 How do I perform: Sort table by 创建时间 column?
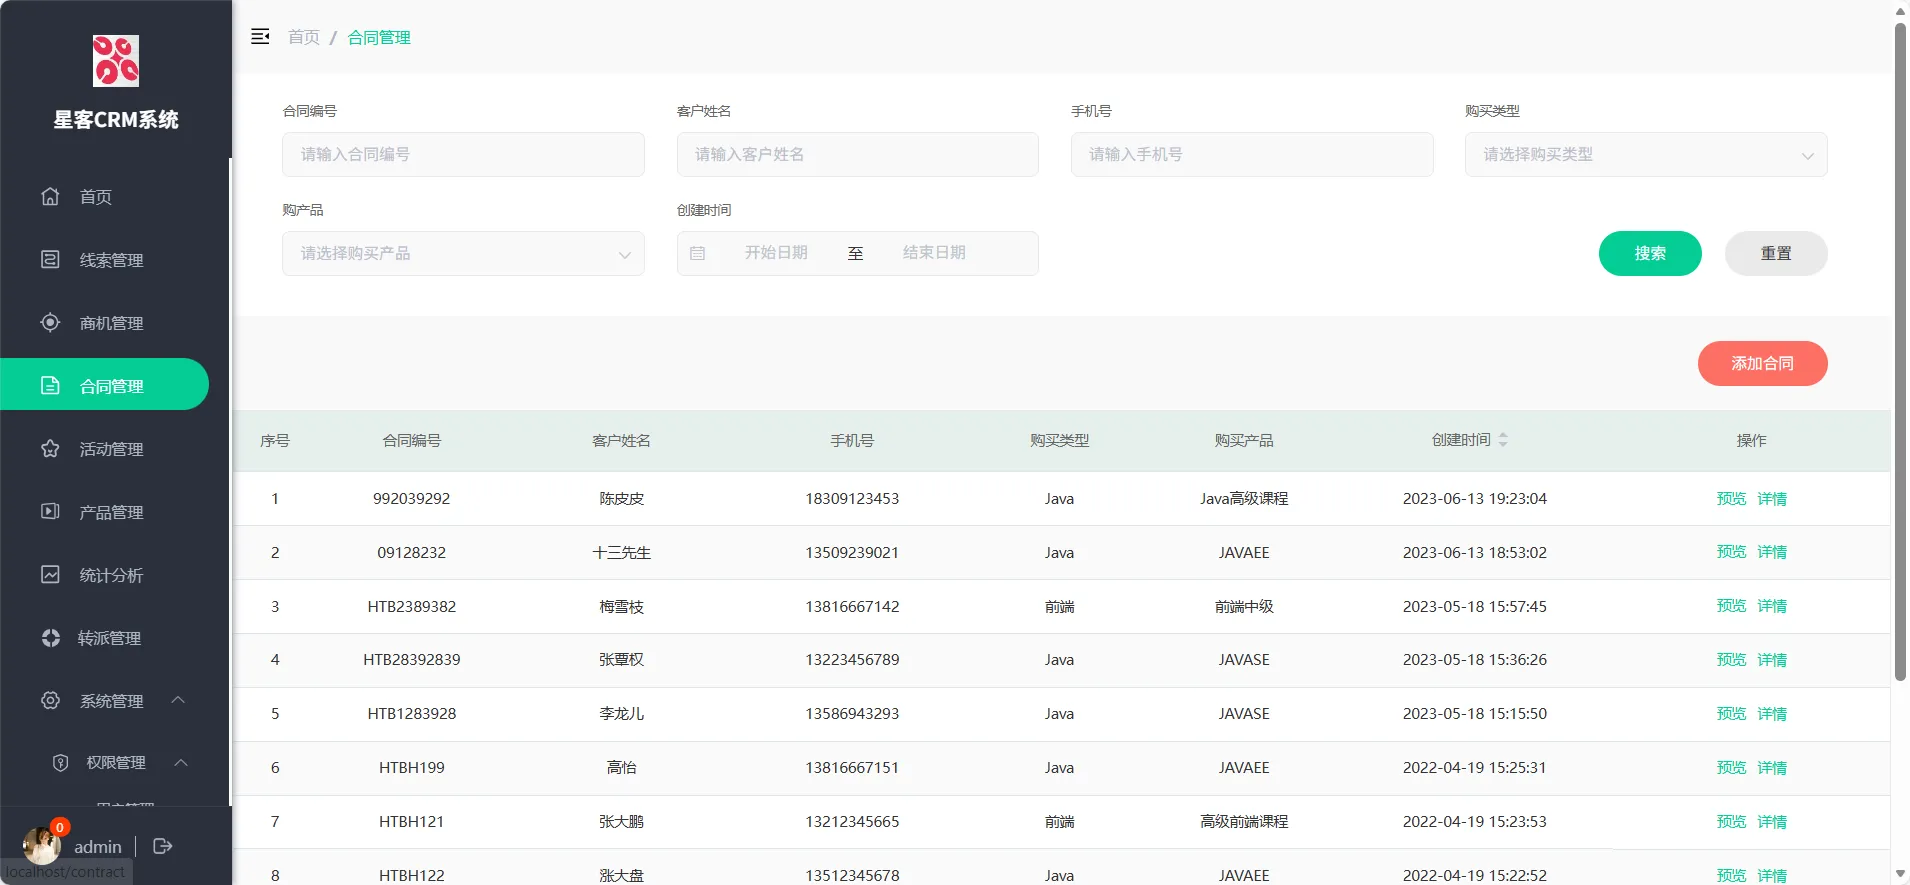1502,440
